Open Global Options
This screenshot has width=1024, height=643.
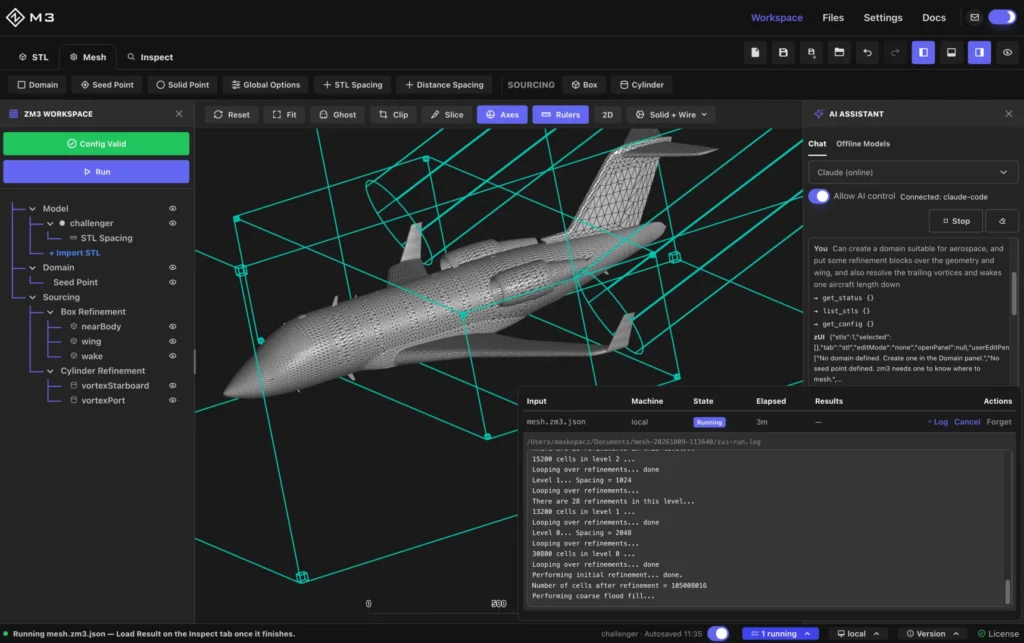tap(266, 85)
